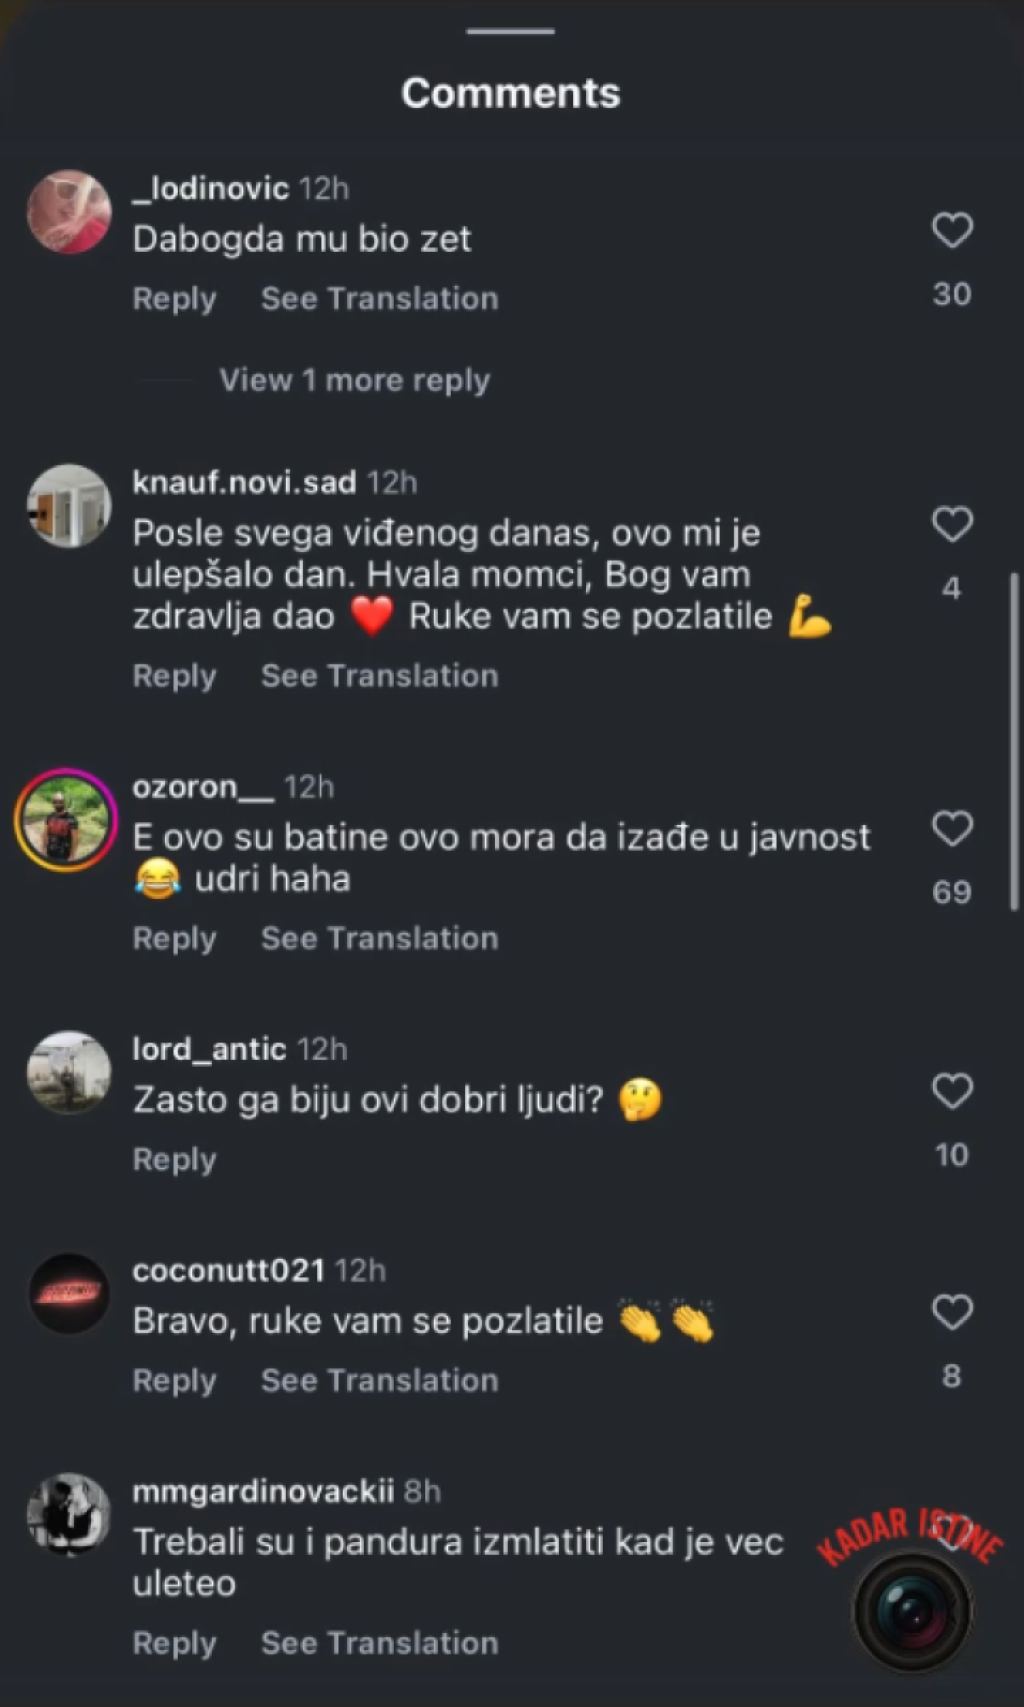The width and height of the screenshot is (1024, 1707).
Task: Open knauf.novi.sad's avatar
Action: tap(69, 506)
